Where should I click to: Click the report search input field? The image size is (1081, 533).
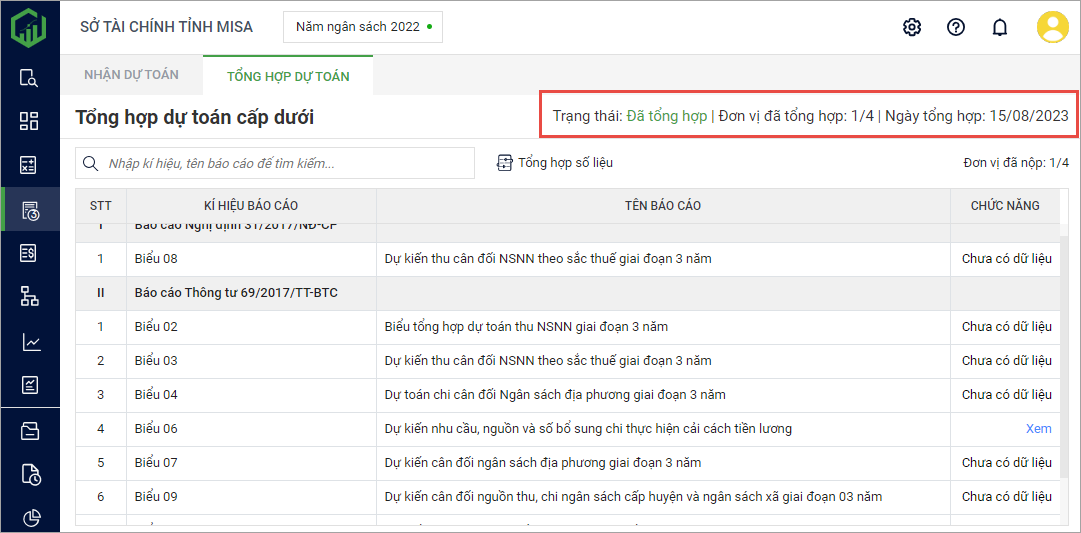[x=285, y=163]
